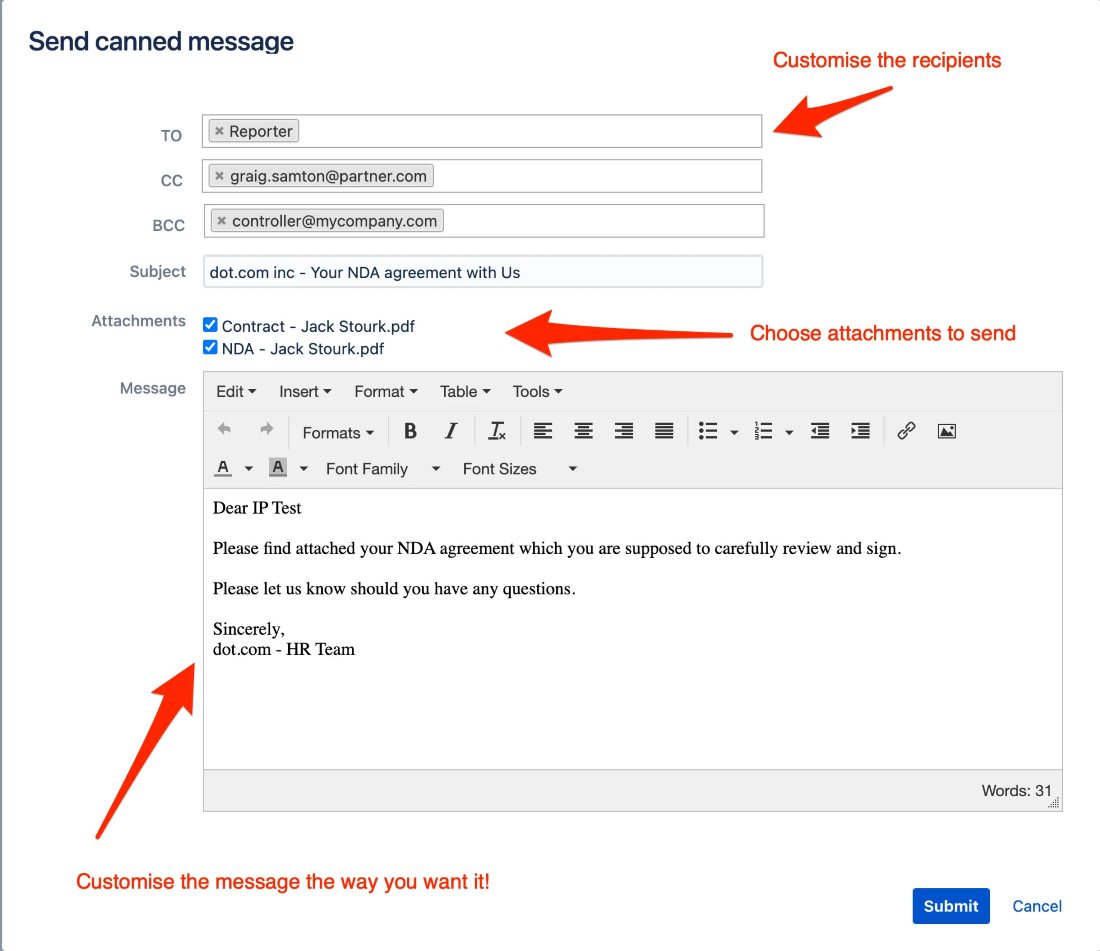Click the Insert link icon
Viewport: 1100px width, 951px height.
(906, 431)
